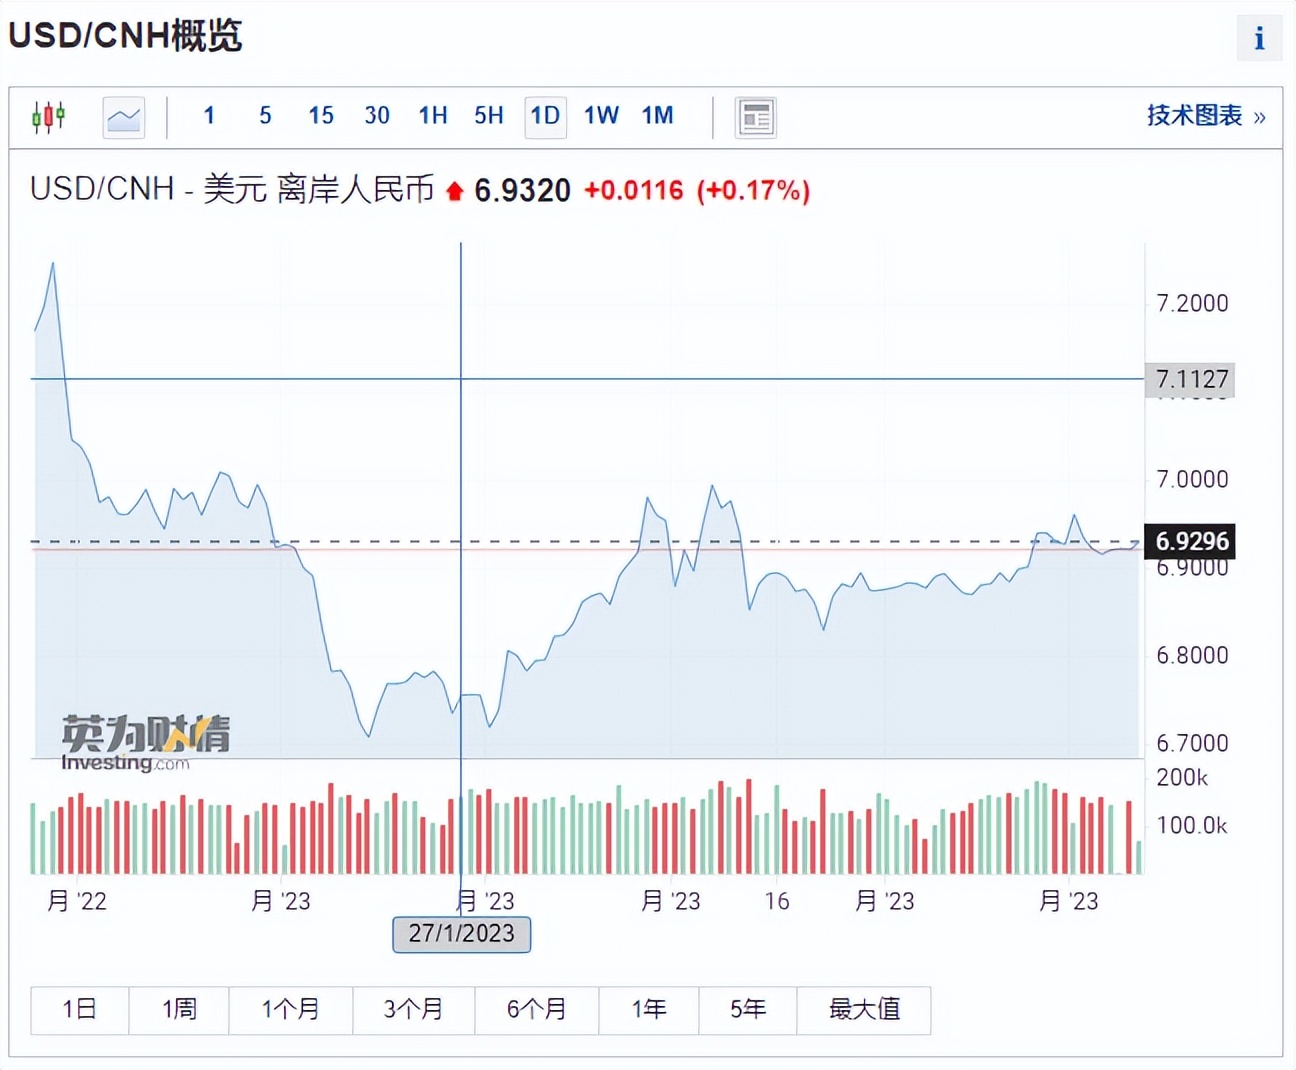Click the 27/1/2023 date marker
The image size is (1296, 1070).
point(461,934)
